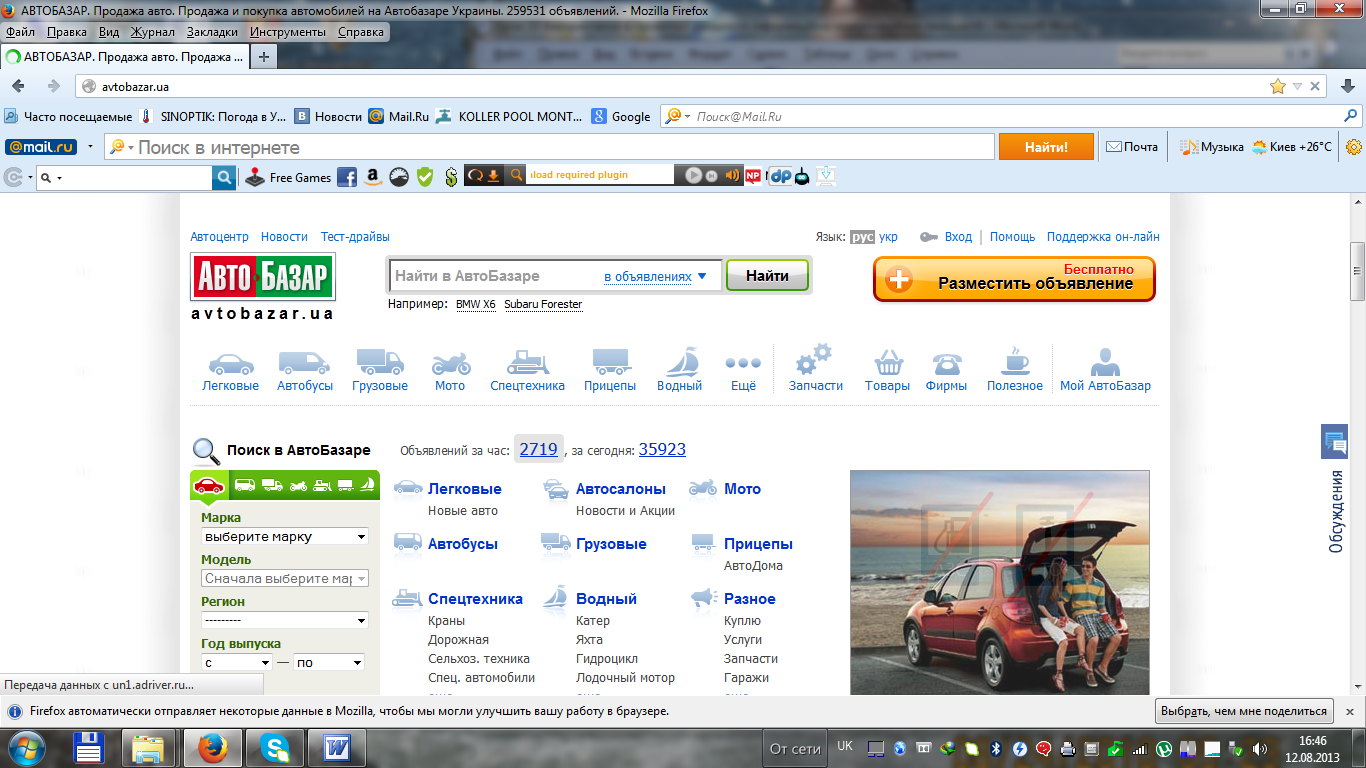Play media using toolbar play button
Viewport: 1366px width, 768px height.
[x=693, y=175]
